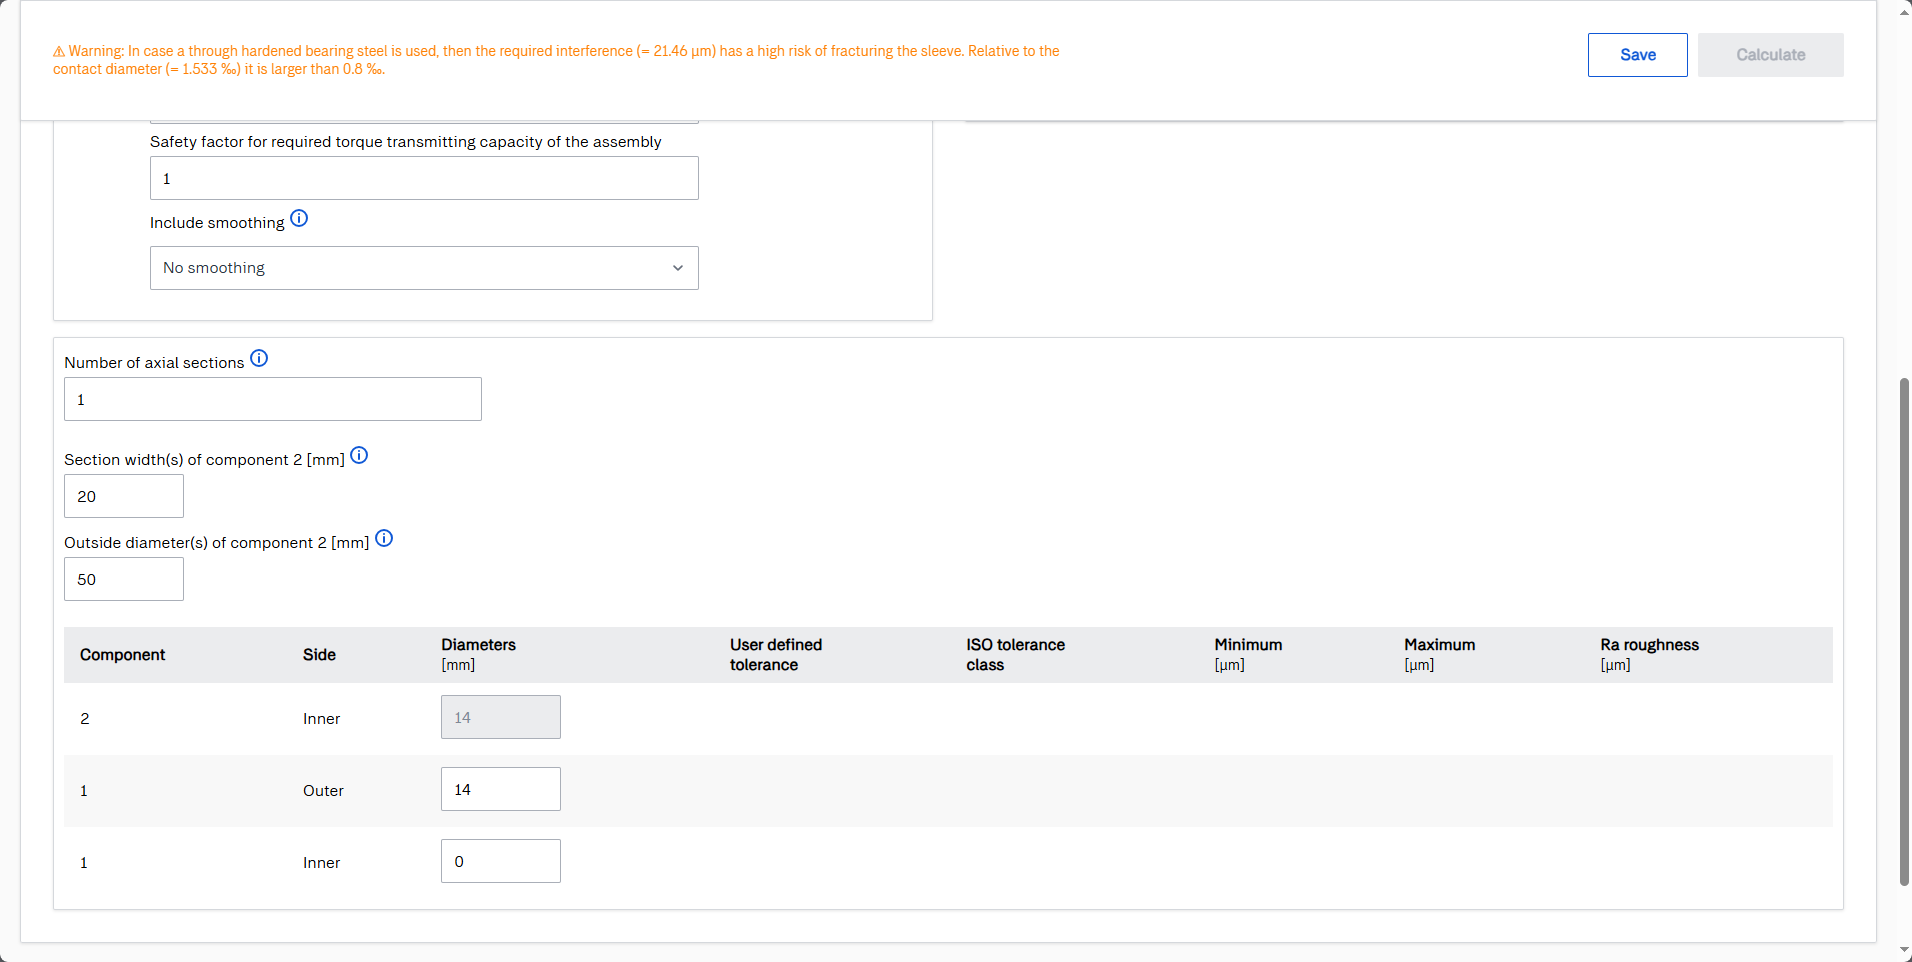Edit component 1 Inner diameter field
The height and width of the screenshot is (962, 1912).
point(500,861)
